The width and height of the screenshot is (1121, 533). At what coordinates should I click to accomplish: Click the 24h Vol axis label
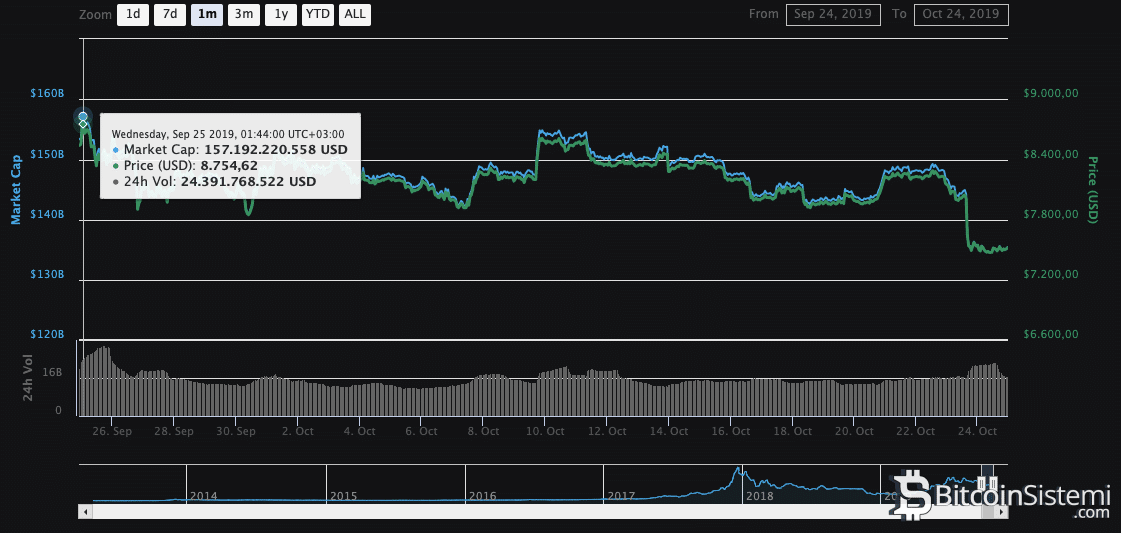28,379
